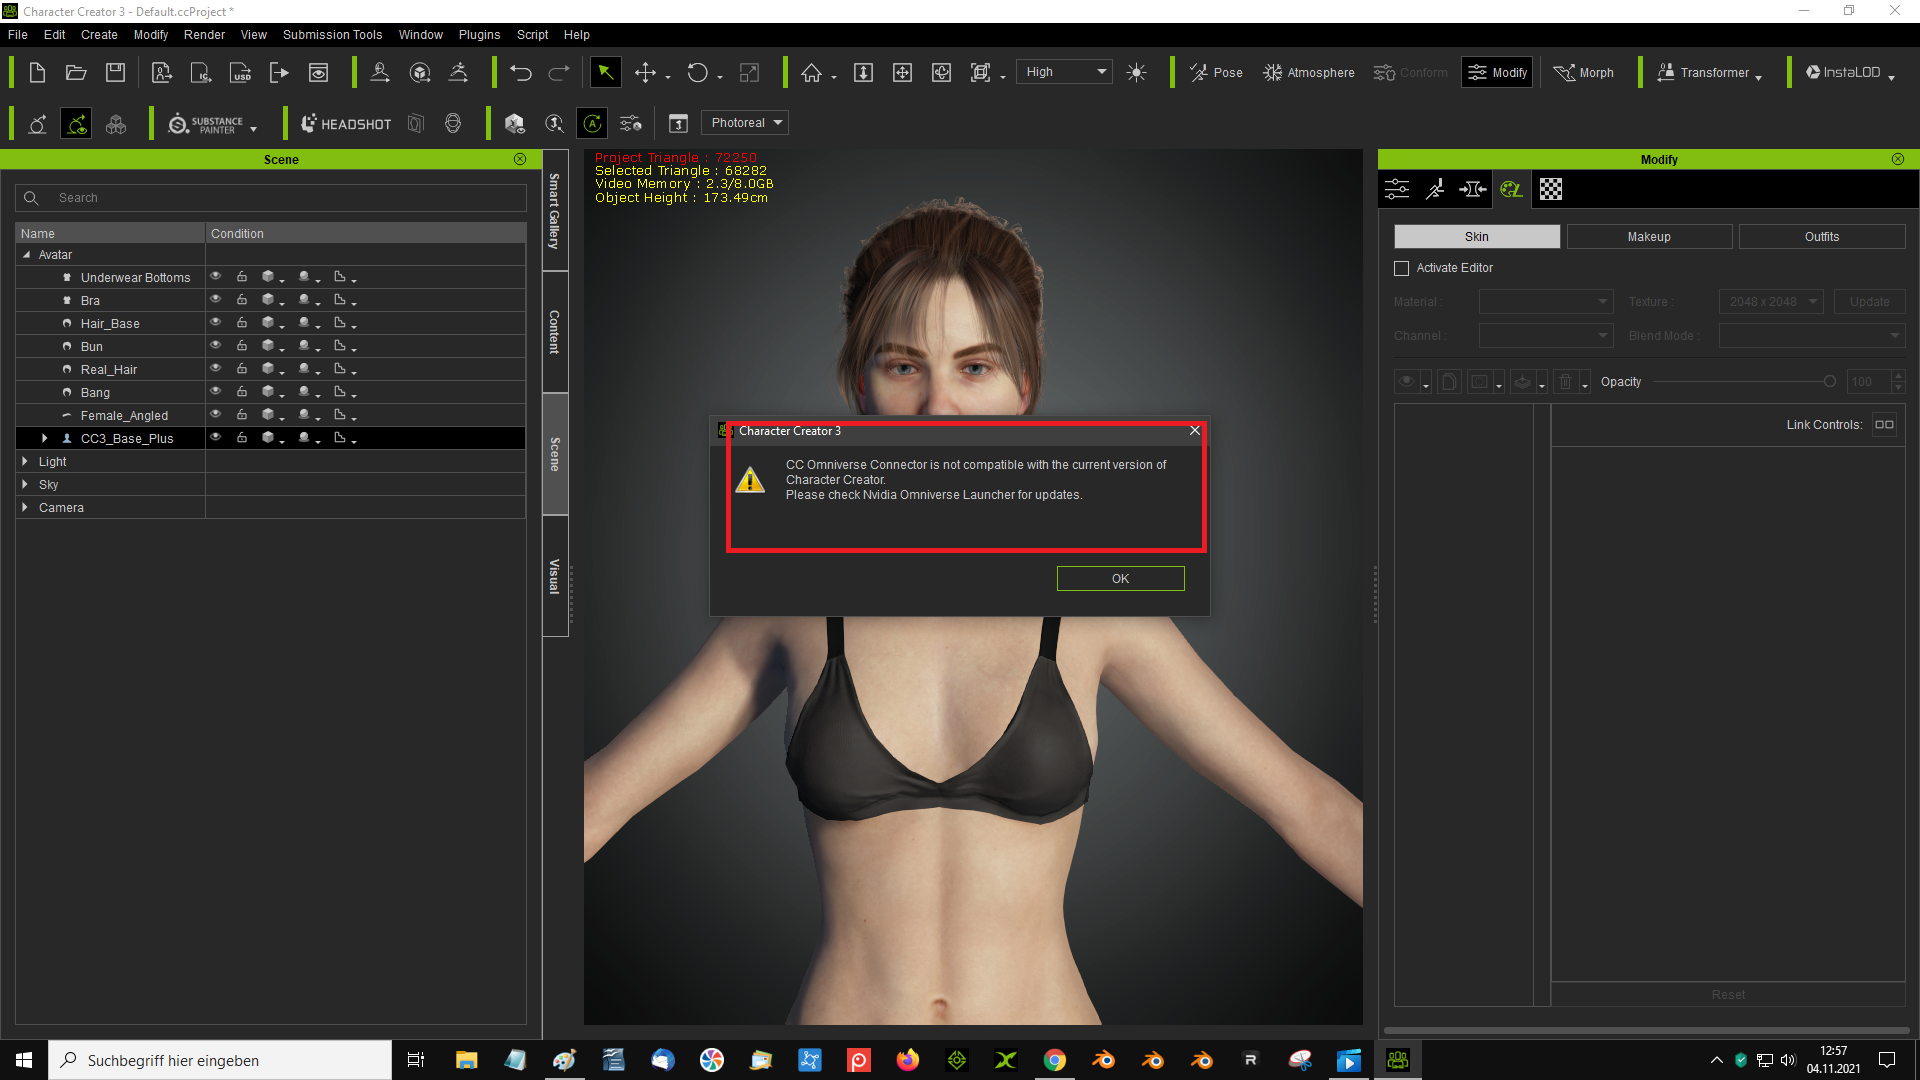The height and width of the screenshot is (1080, 1920).
Task: Toggle visibility of the Bra item
Action: click(215, 299)
